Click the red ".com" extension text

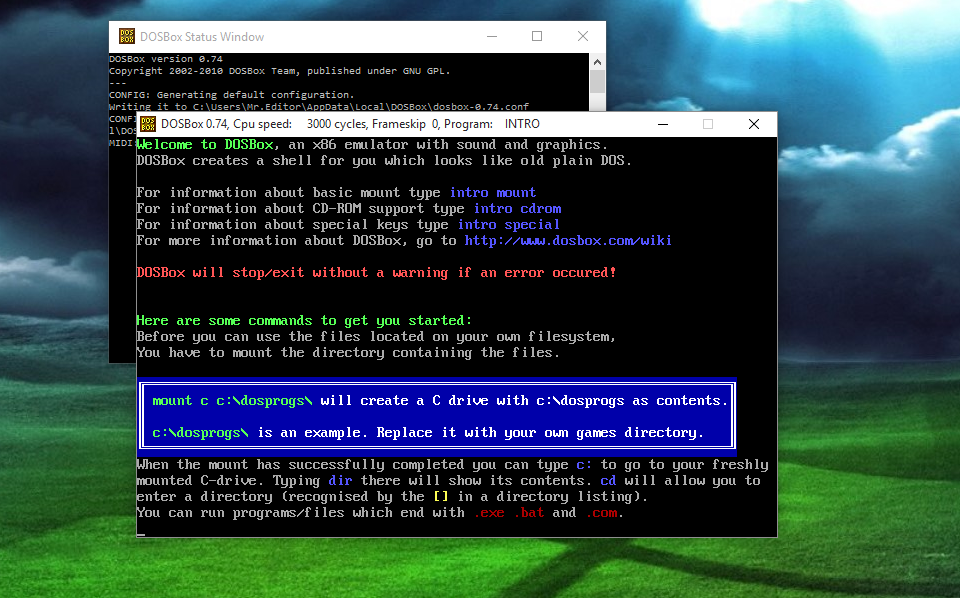(x=601, y=513)
